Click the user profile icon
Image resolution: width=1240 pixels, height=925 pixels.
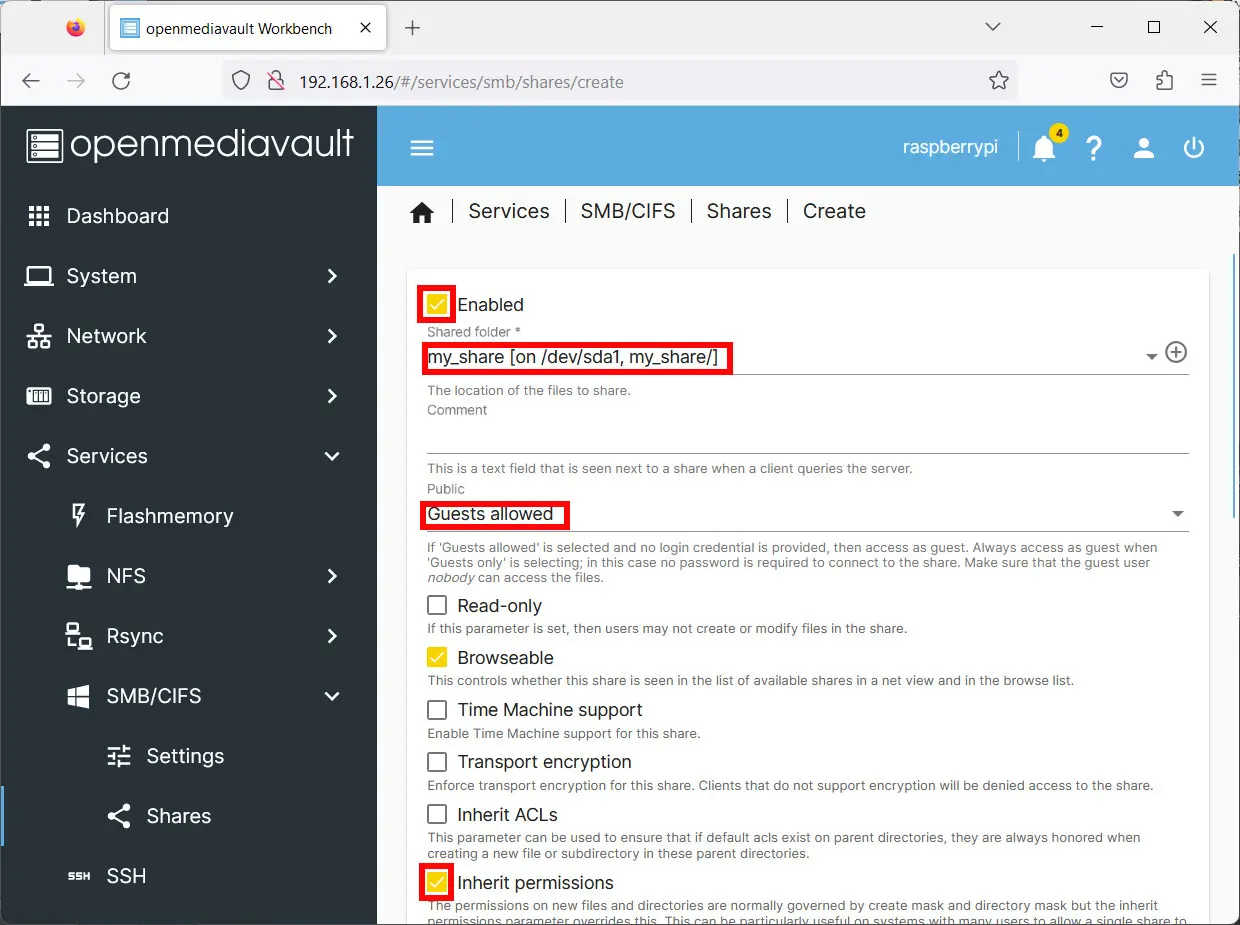coord(1144,148)
